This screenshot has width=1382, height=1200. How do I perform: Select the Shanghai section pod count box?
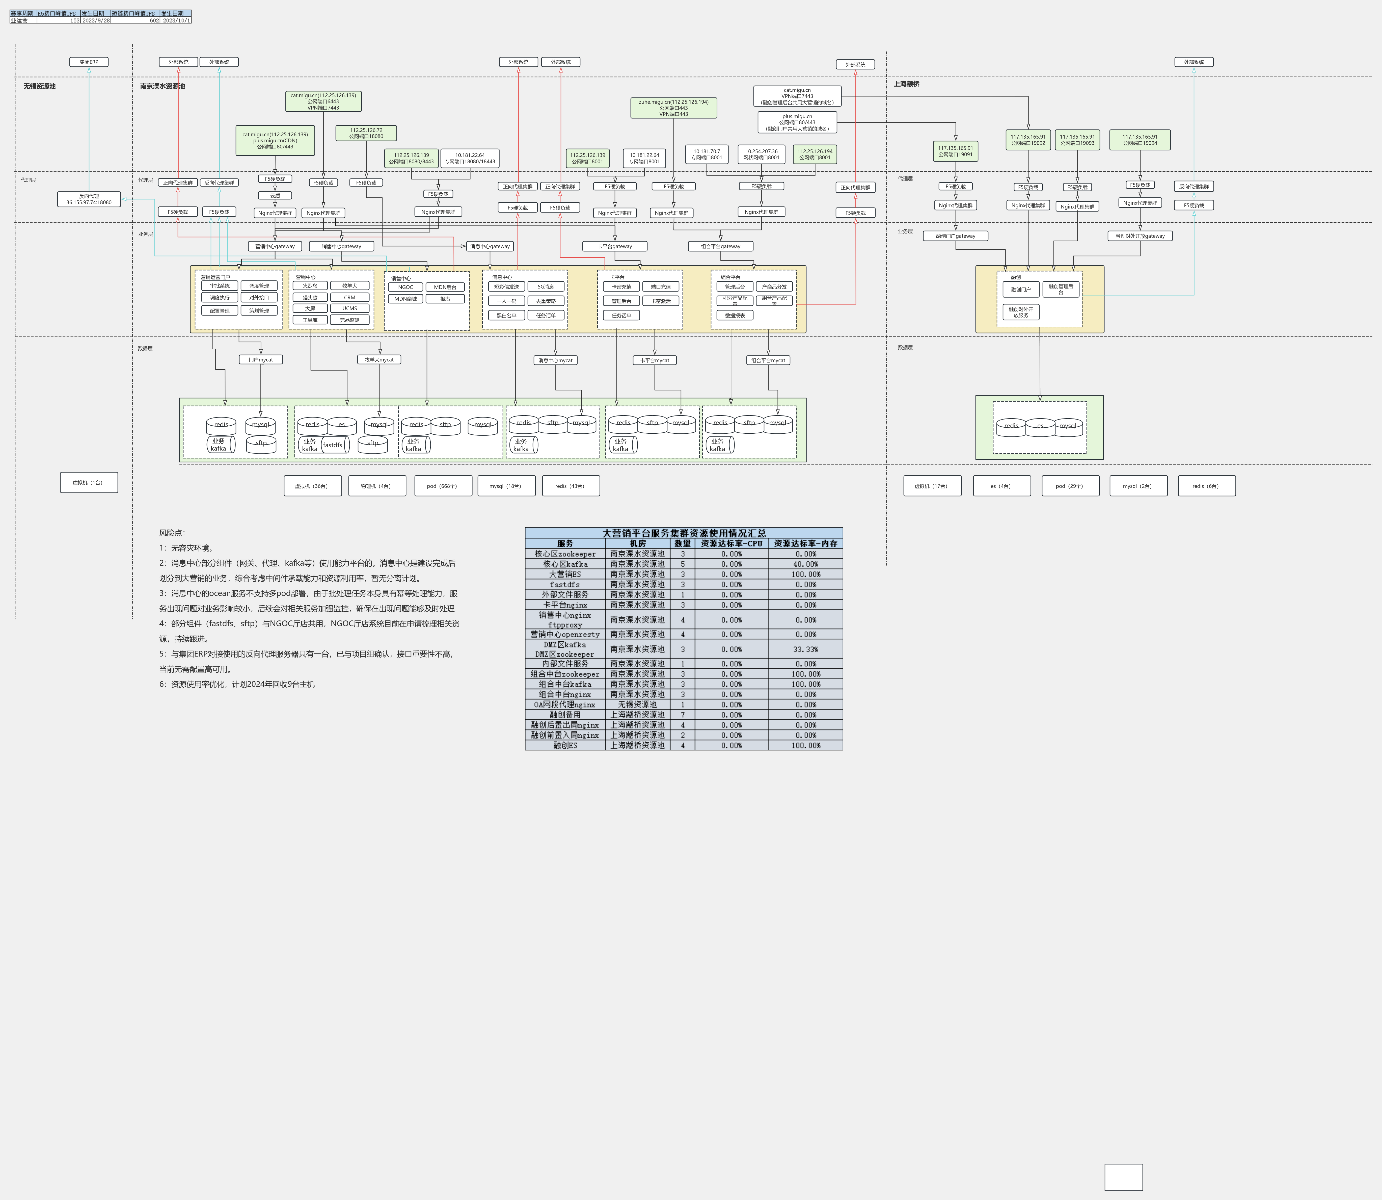tap(1069, 486)
